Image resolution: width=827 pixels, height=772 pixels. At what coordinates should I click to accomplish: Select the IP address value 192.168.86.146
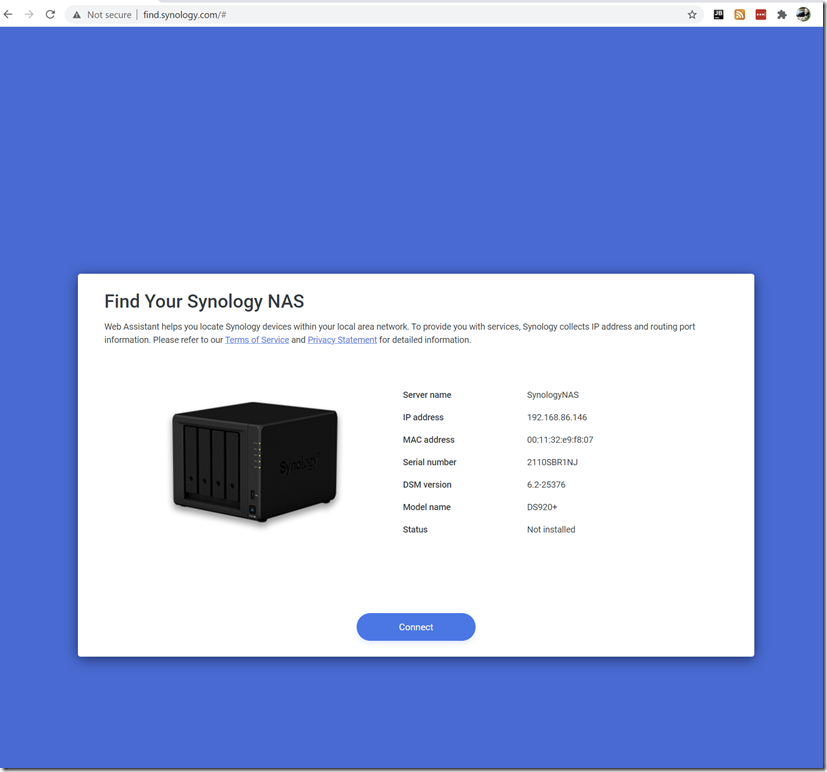click(557, 417)
